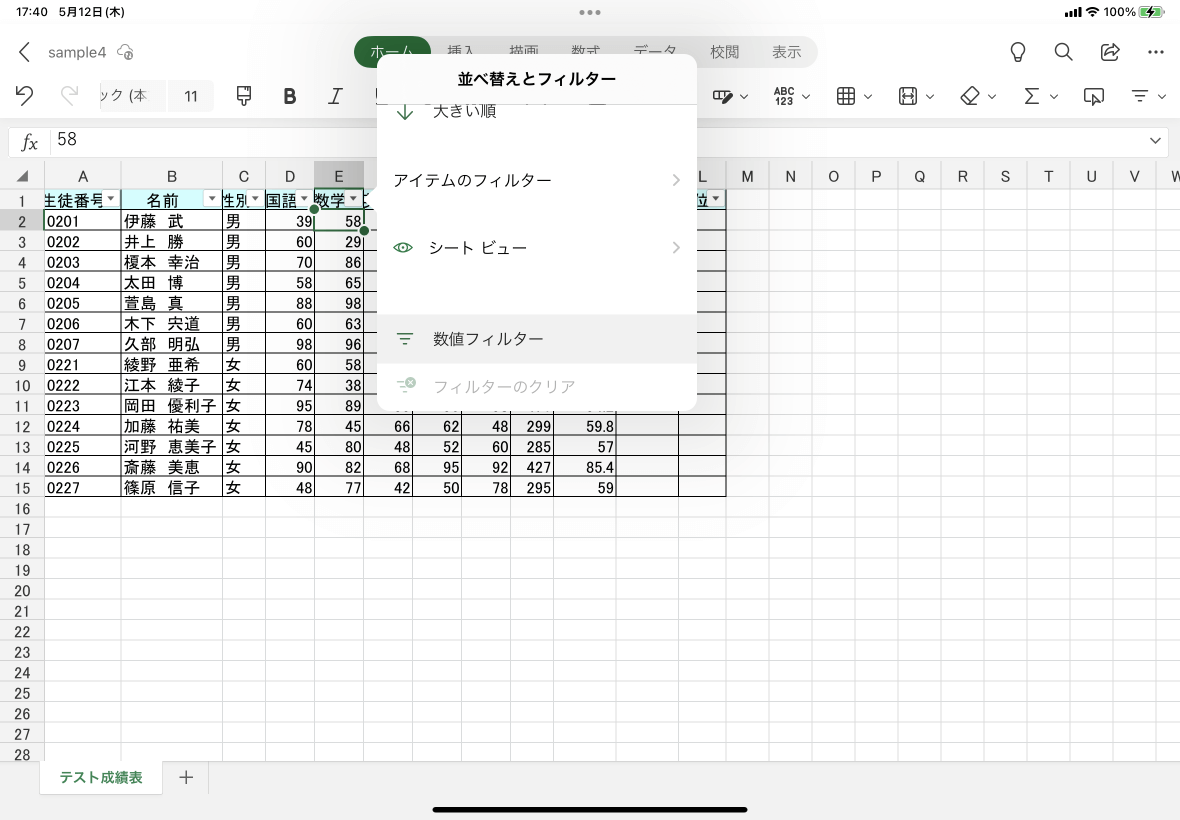Tap the フィルターのクリア option
The height and width of the screenshot is (820, 1180).
click(x=537, y=387)
